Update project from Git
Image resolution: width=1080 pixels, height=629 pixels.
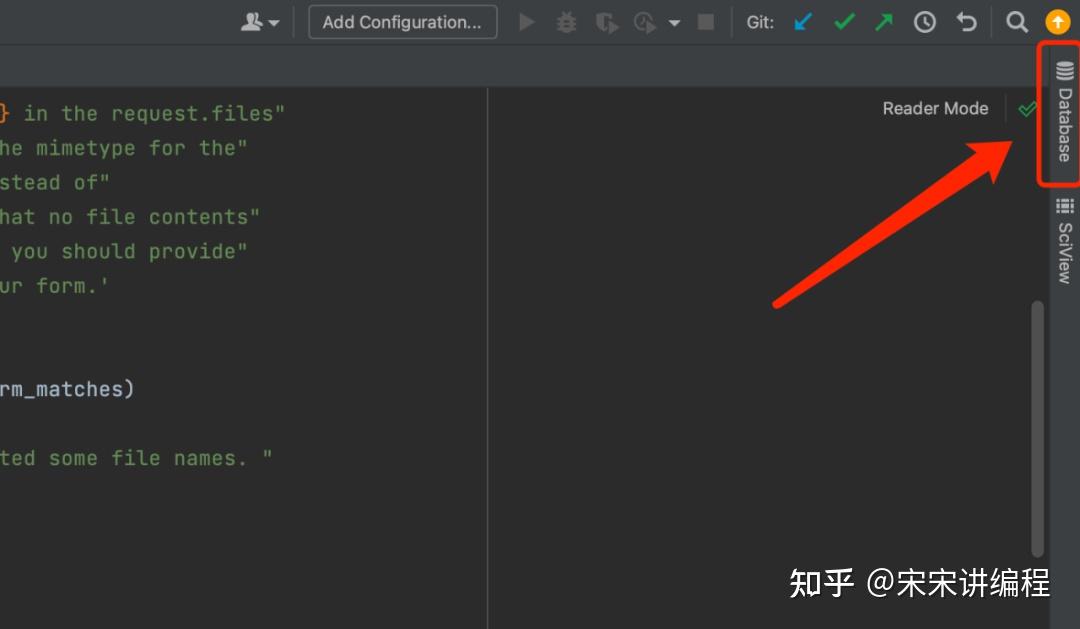[x=802, y=21]
